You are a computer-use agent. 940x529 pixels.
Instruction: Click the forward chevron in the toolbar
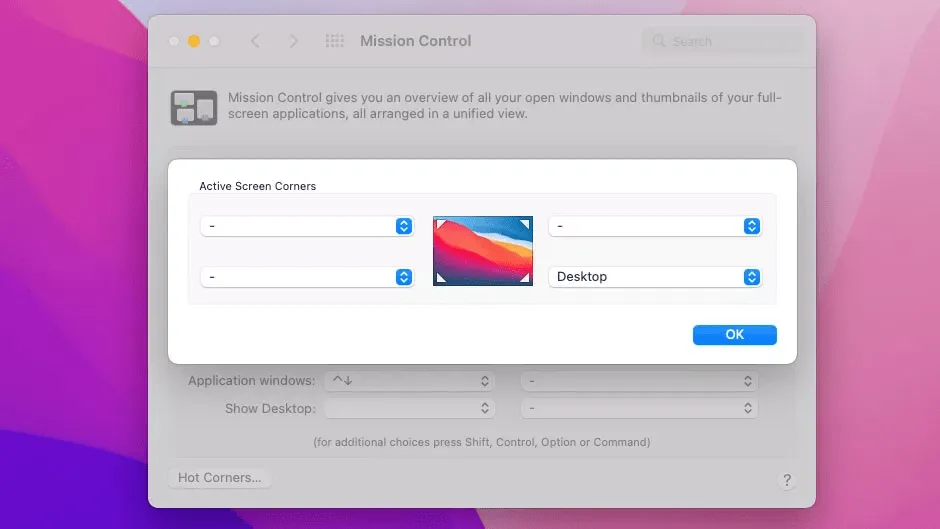pyautogui.click(x=293, y=41)
